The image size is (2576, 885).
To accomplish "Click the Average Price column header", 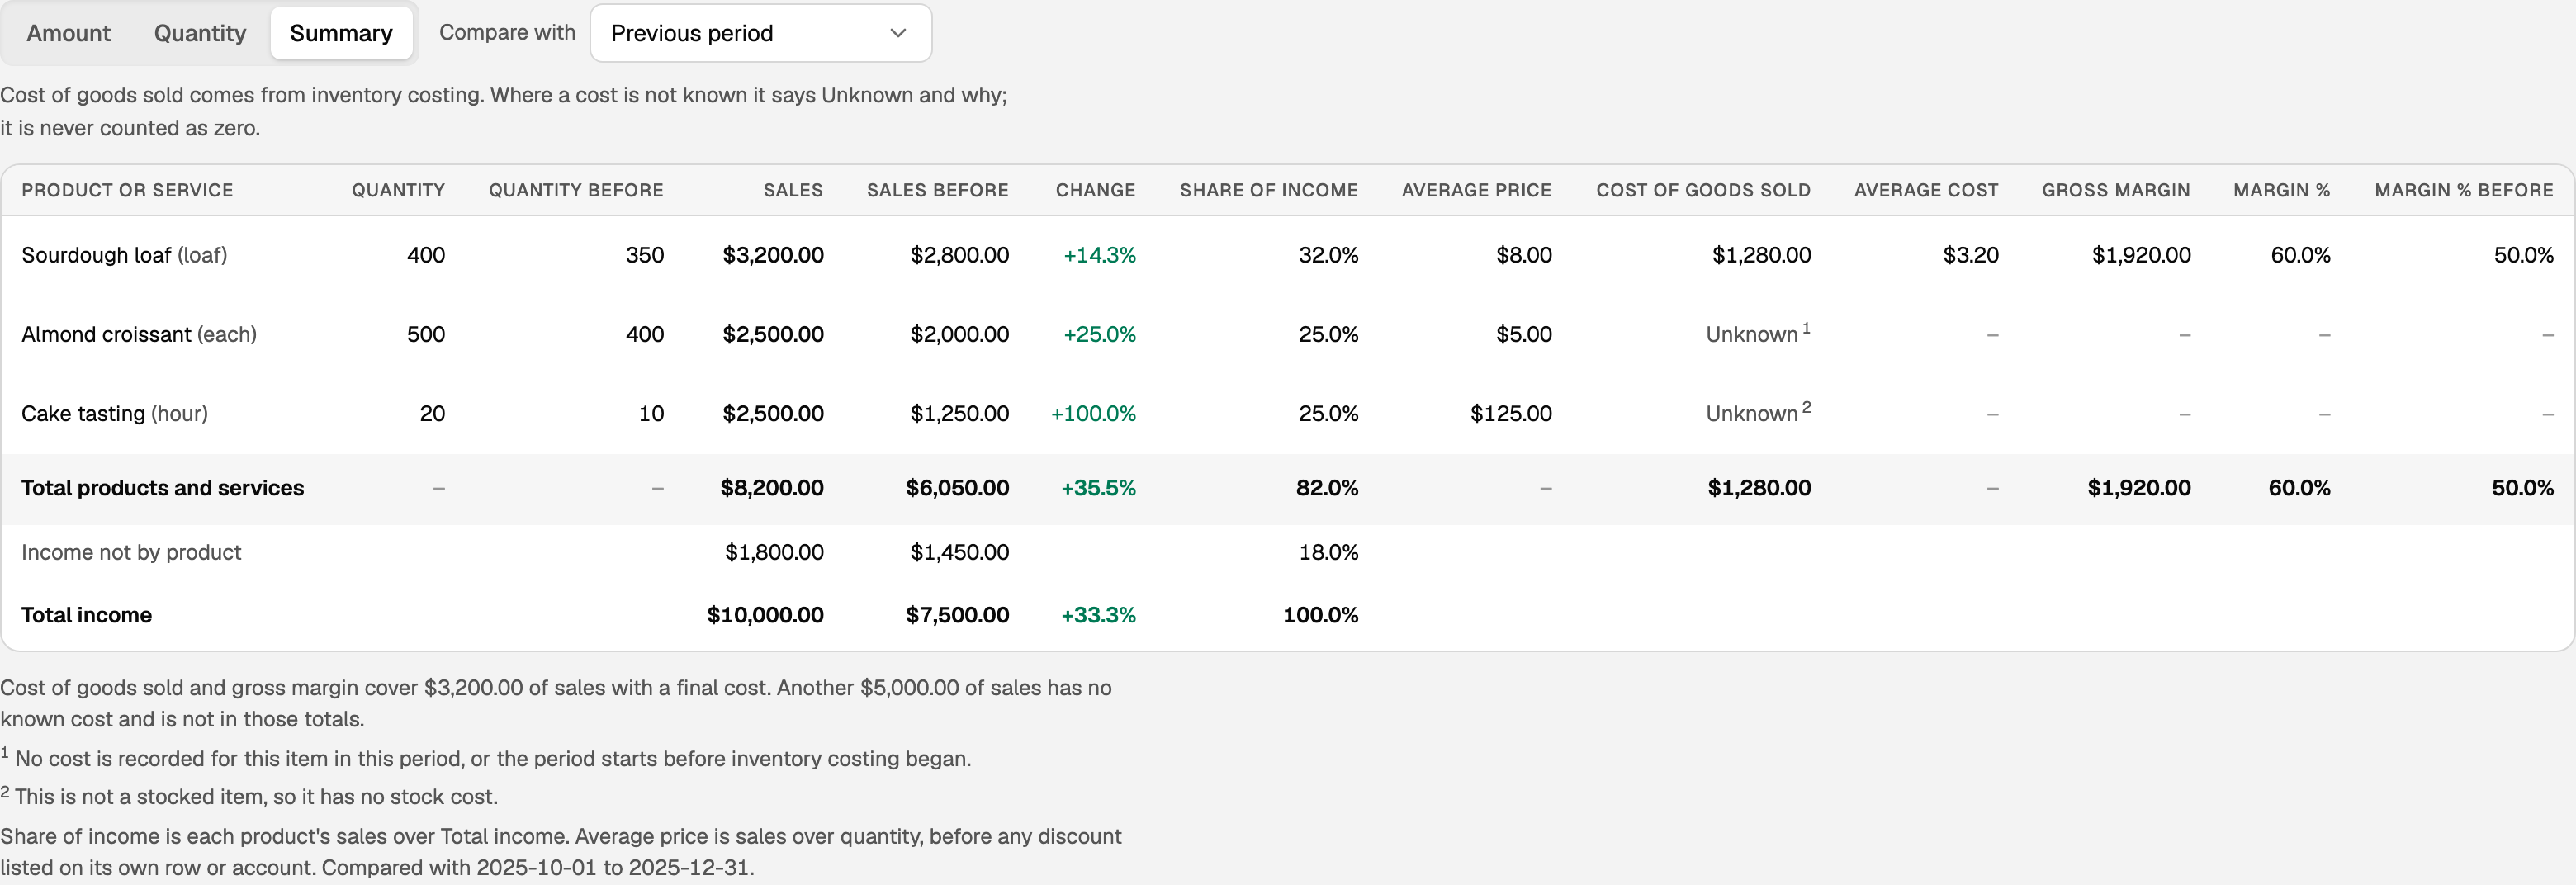I will 1476,190.
